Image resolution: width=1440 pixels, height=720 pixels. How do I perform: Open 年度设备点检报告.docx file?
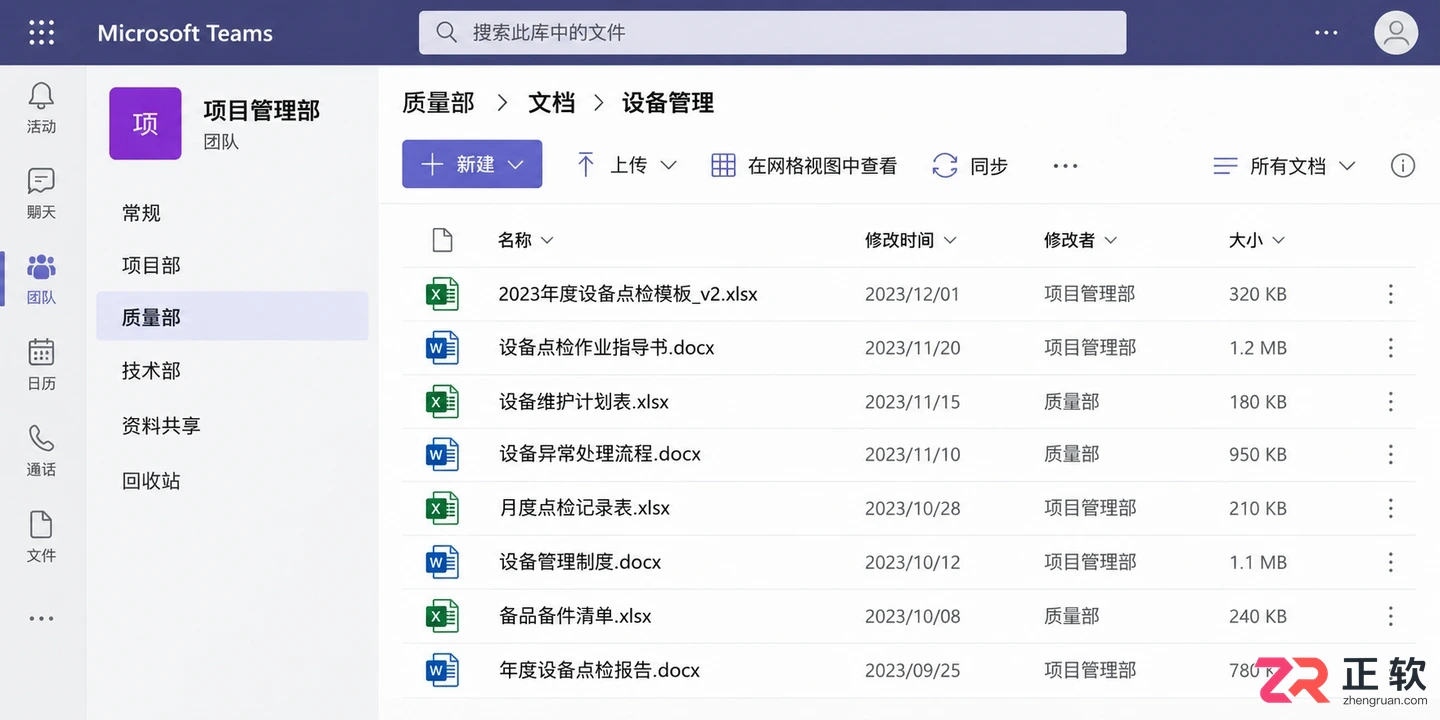tap(599, 670)
